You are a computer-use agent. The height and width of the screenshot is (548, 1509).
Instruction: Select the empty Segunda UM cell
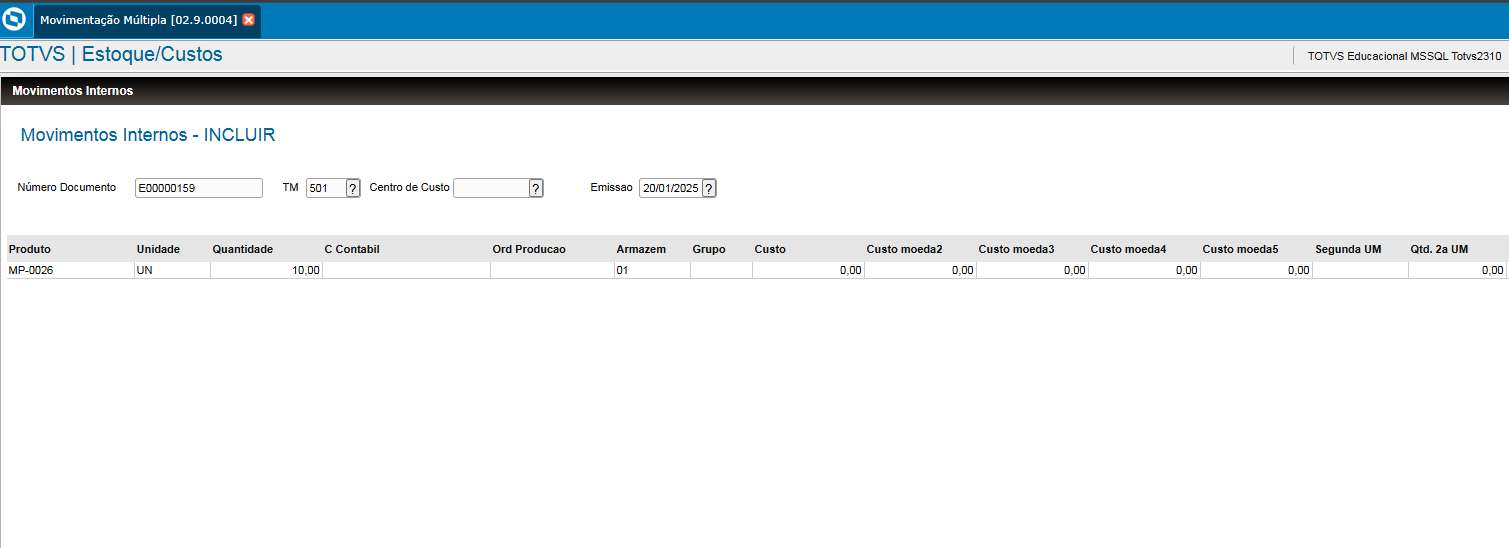coord(1360,270)
